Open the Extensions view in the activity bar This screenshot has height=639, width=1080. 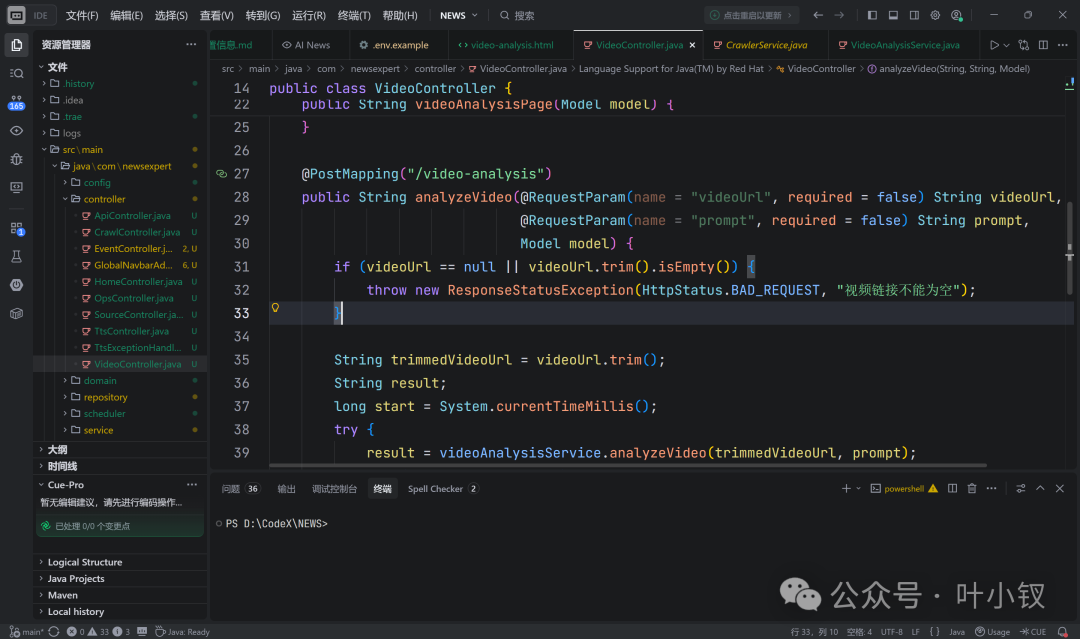pyautogui.click(x=17, y=229)
